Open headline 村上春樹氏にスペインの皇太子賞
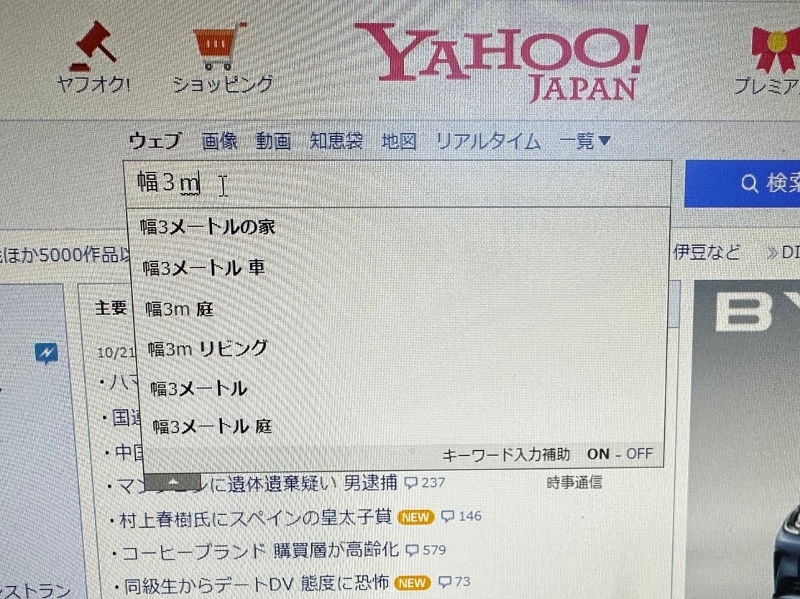Viewport: 800px width, 599px height. pos(255,518)
